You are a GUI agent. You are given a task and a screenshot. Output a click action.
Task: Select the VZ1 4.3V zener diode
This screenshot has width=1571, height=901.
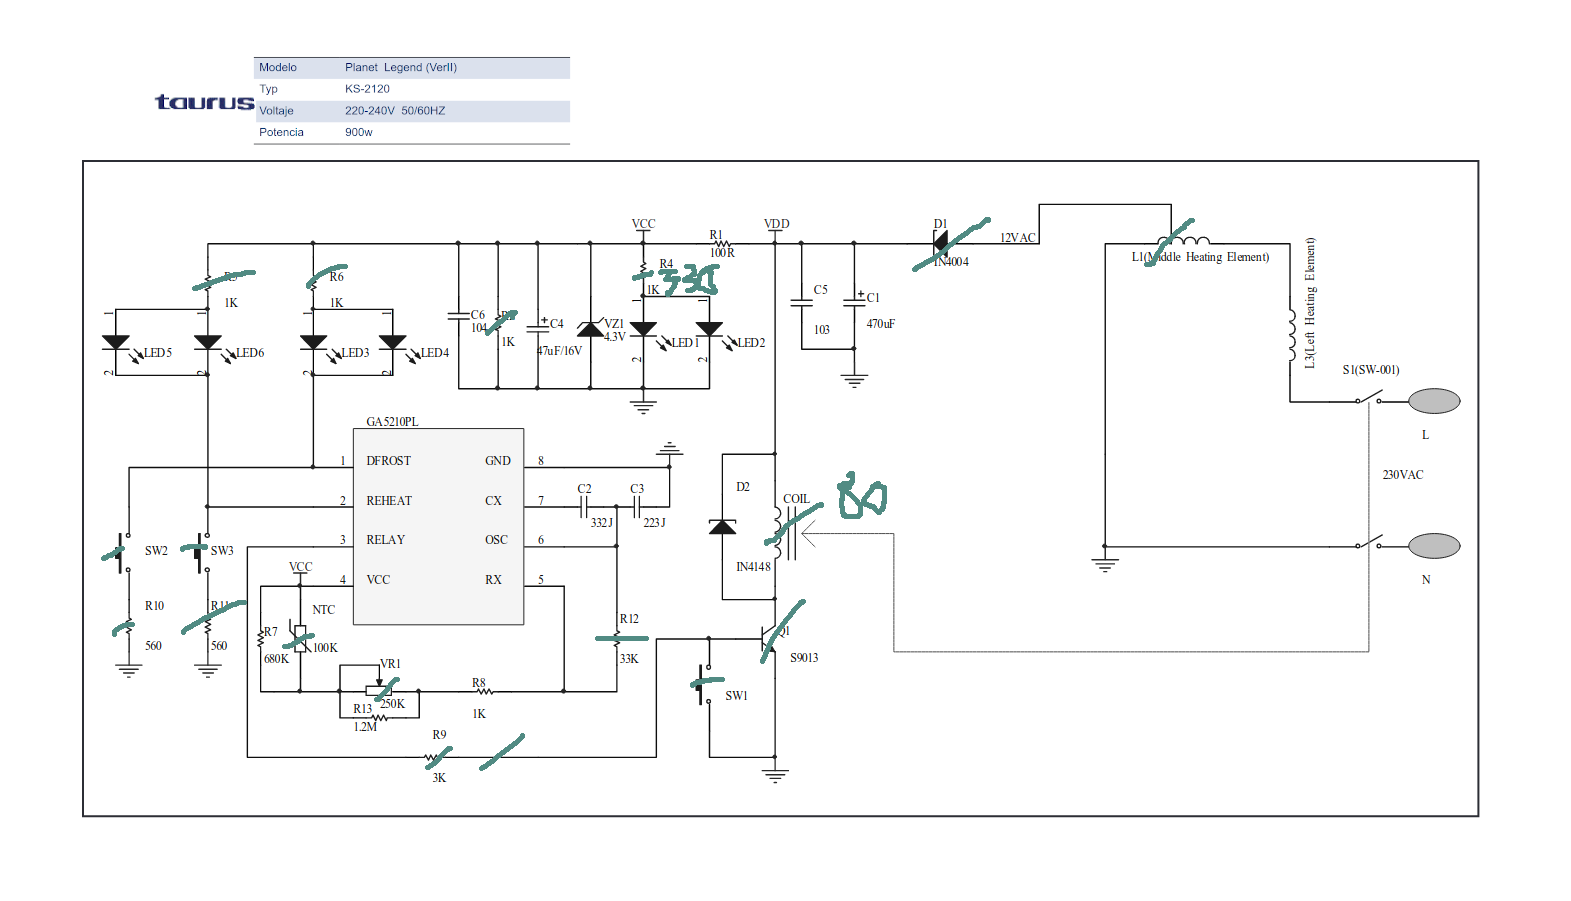coord(591,329)
